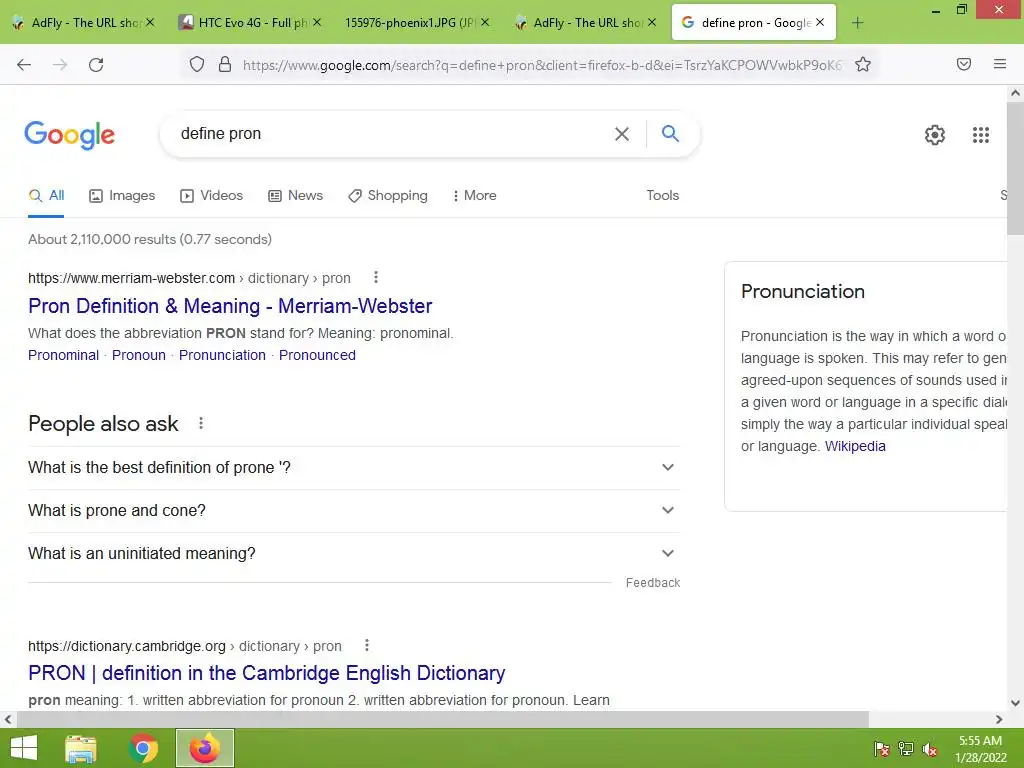
Task: Open network status tray icon
Action: [906, 749]
